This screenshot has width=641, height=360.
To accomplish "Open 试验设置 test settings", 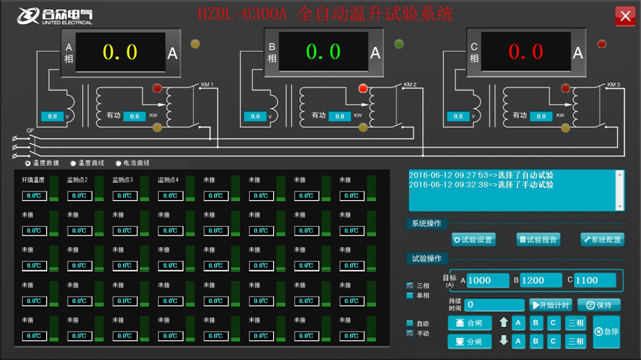I will click(474, 239).
